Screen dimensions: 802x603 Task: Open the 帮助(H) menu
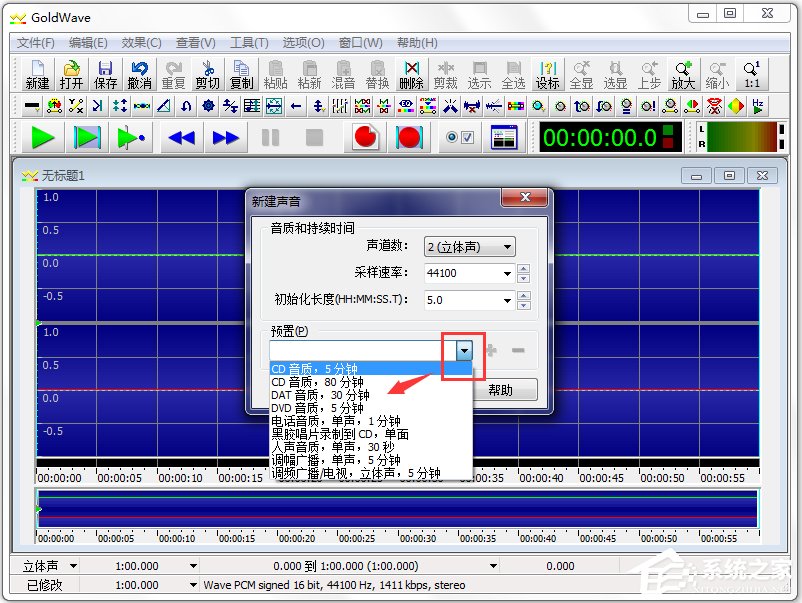417,43
